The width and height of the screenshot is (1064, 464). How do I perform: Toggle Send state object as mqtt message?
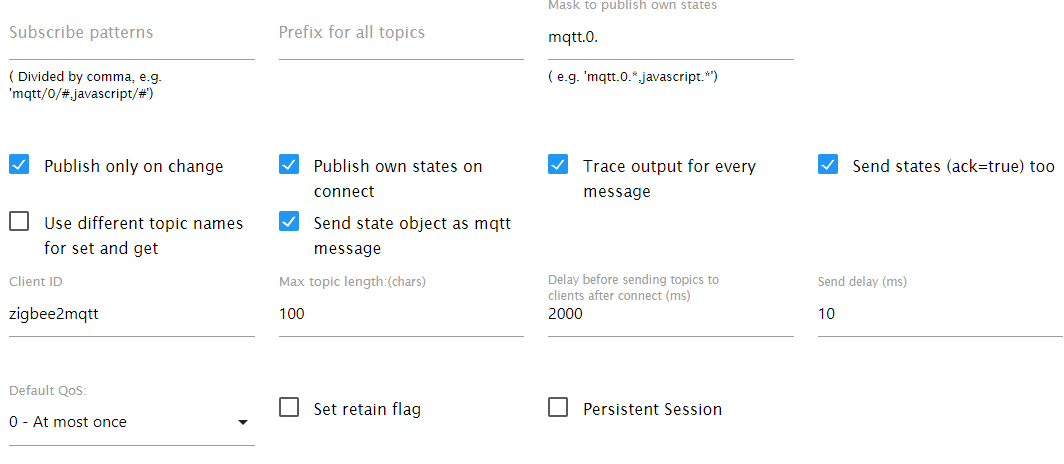tap(289, 222)
